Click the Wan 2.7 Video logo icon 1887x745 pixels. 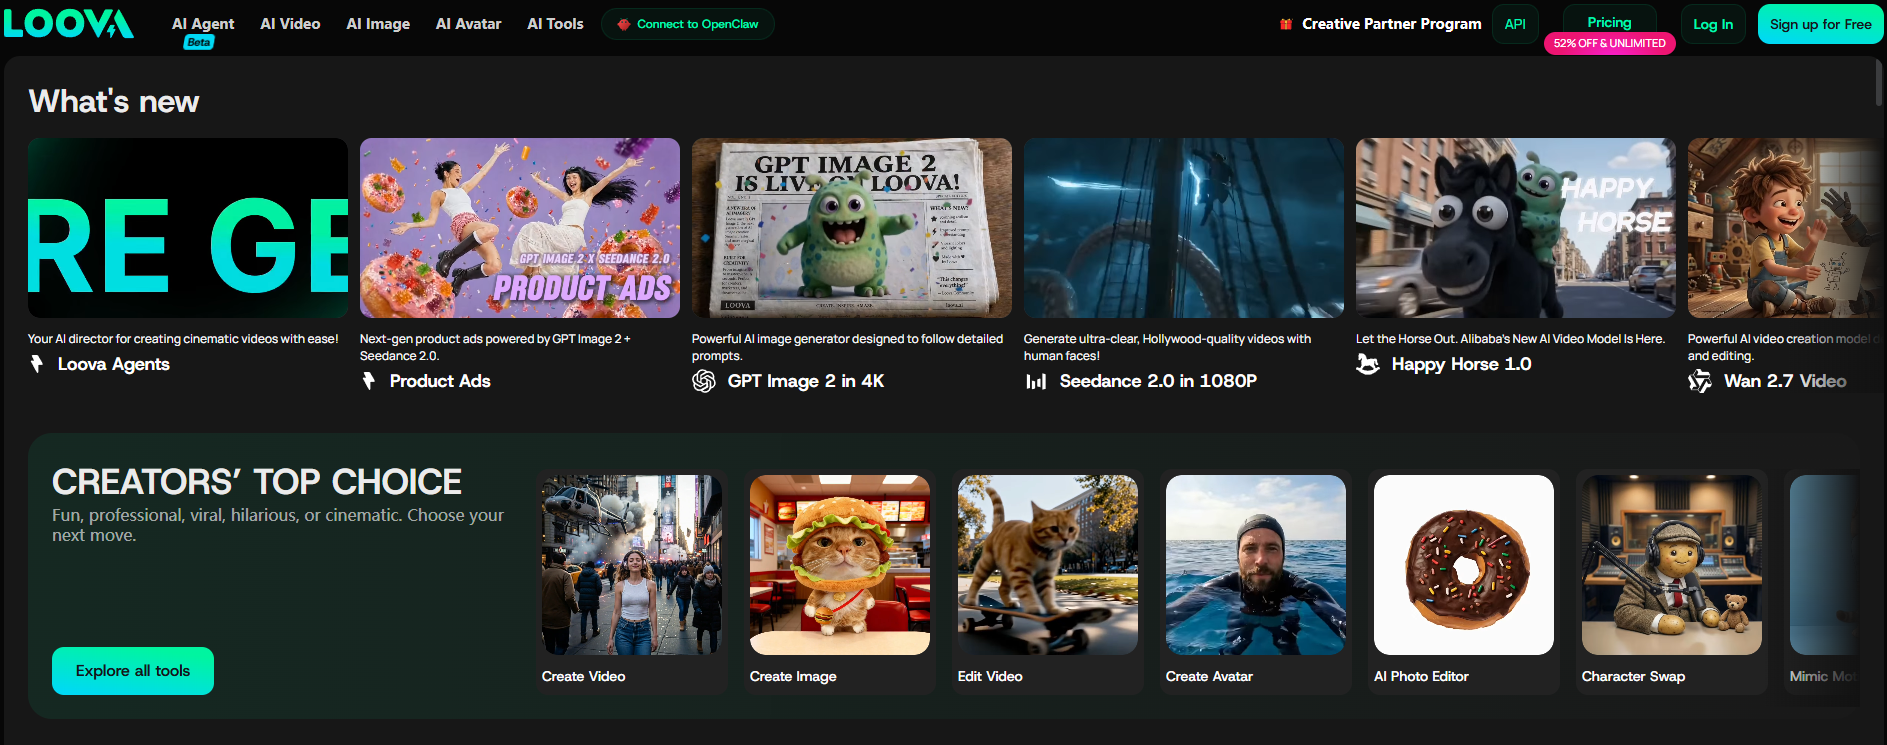click(1700, 381)
